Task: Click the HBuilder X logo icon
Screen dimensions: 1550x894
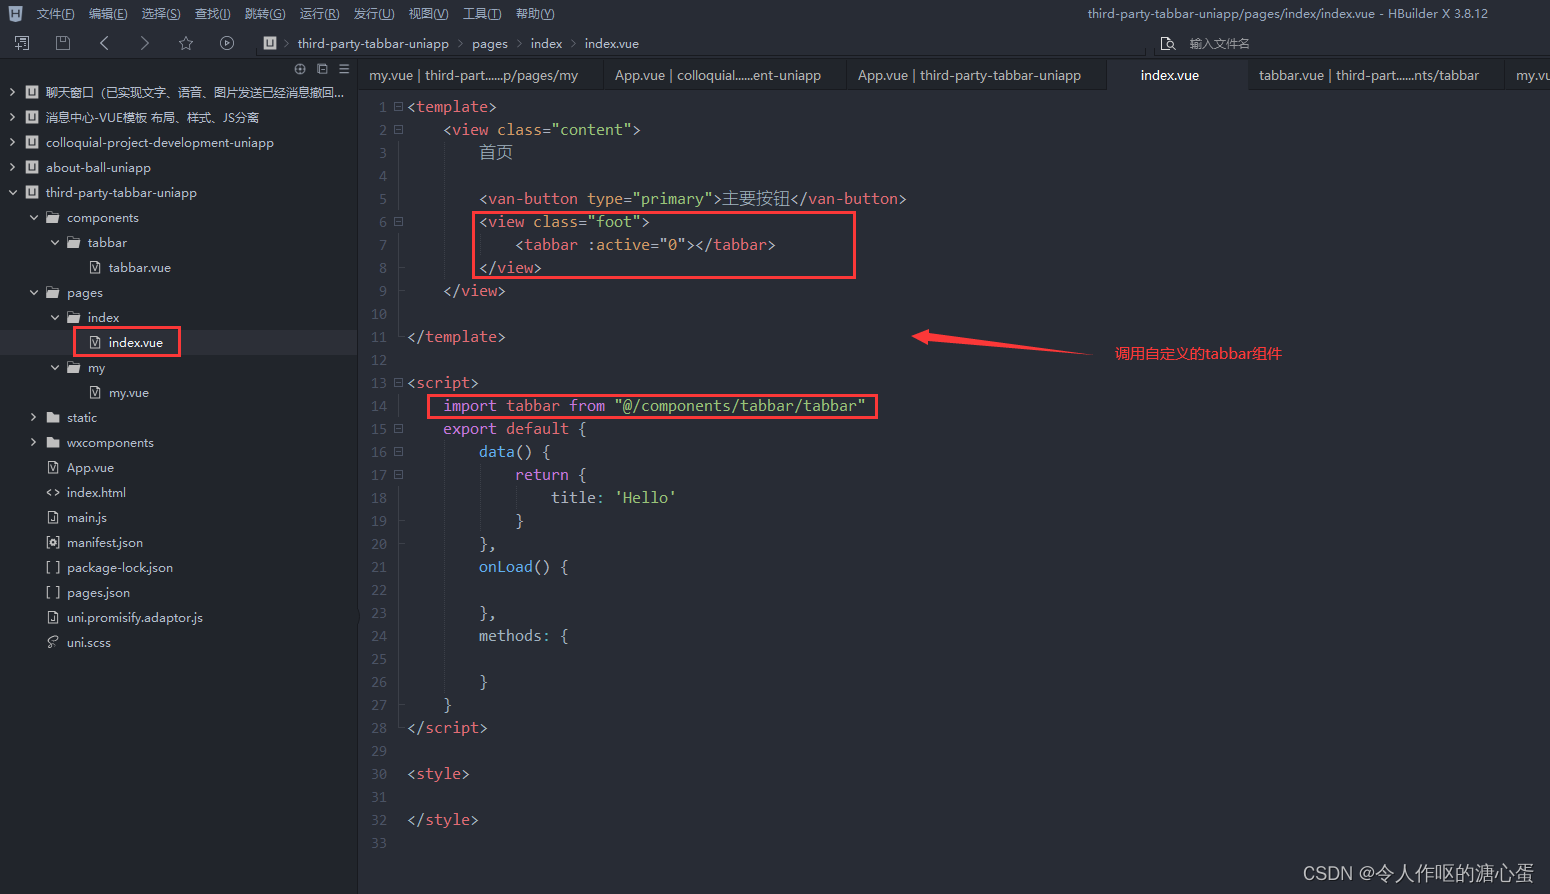Action: [15, 13]
